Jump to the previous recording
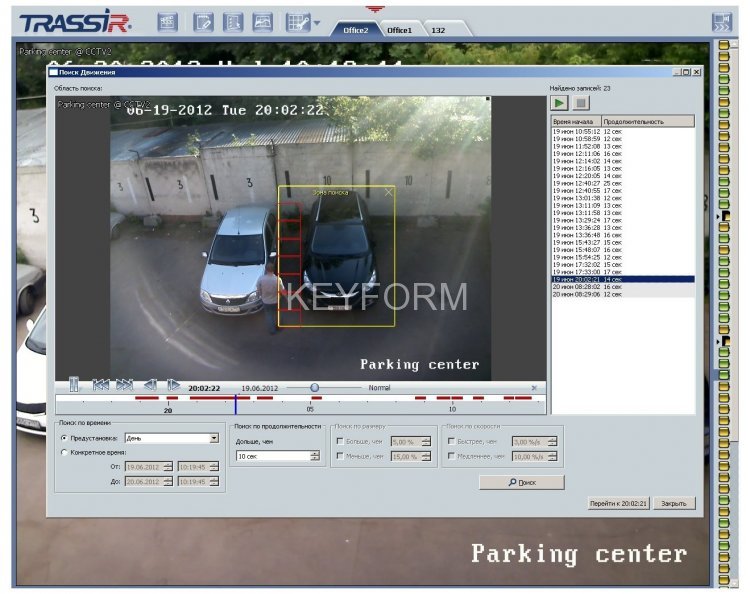Image resolution: width=750 pixels, height=594 pixels. [101, 385]
